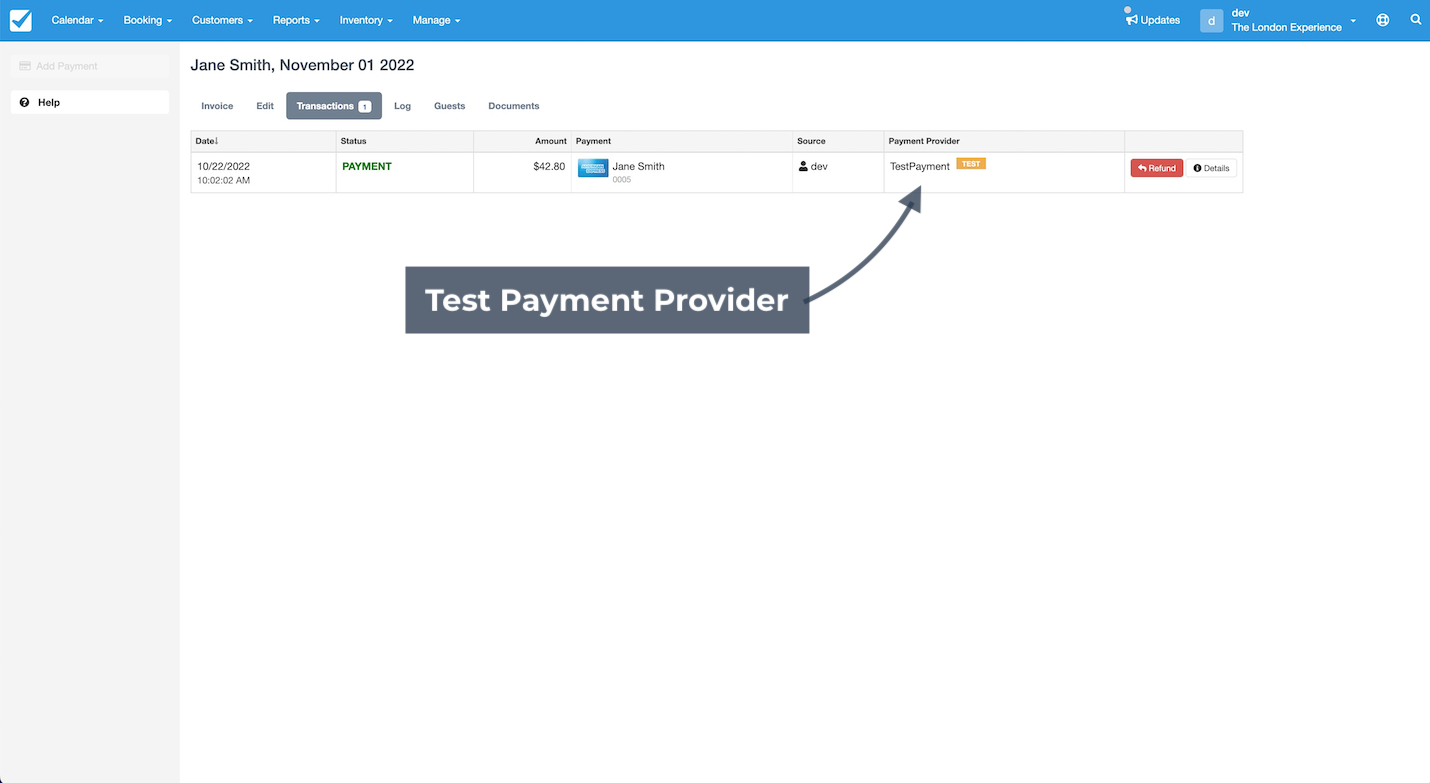The image size is (1430, 783).
Task: Expand the Customers menu
Action: 222,20
